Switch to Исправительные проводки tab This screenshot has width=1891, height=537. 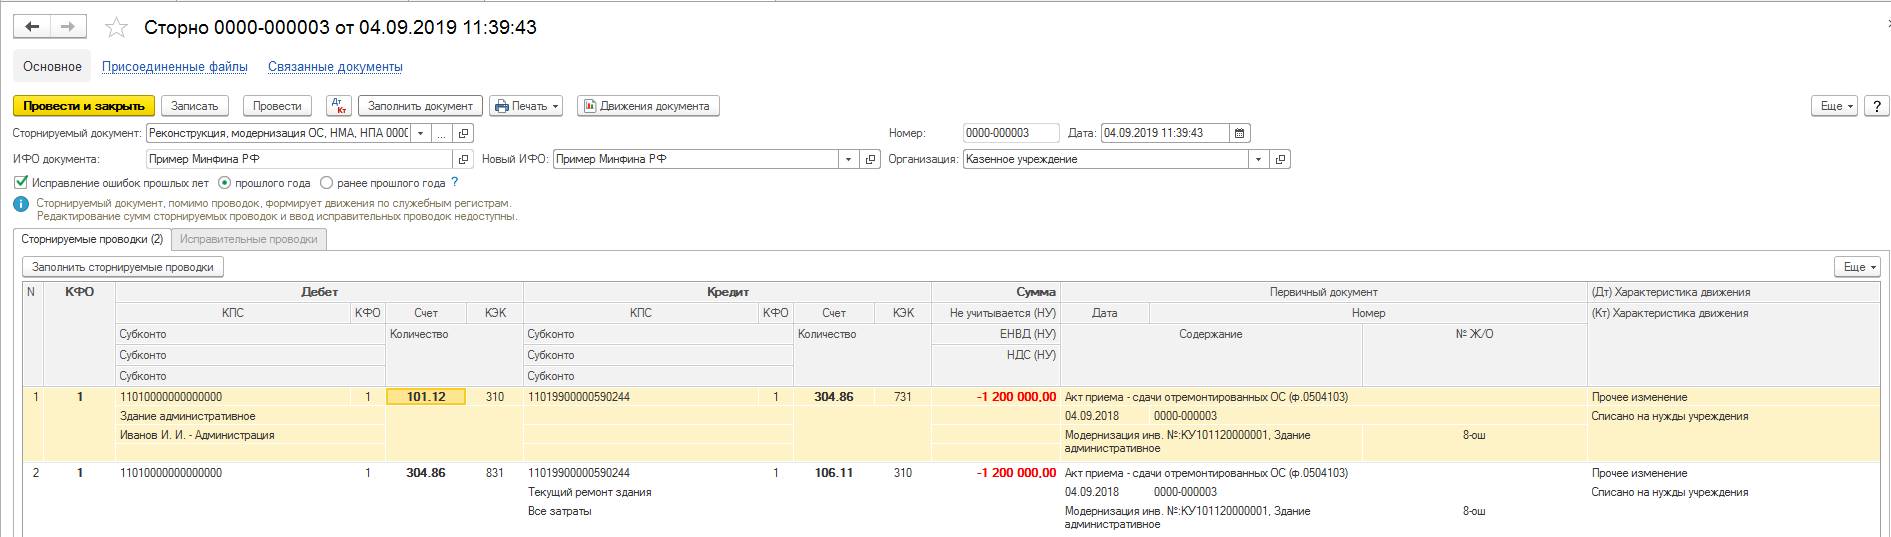(x=249, y=239)
